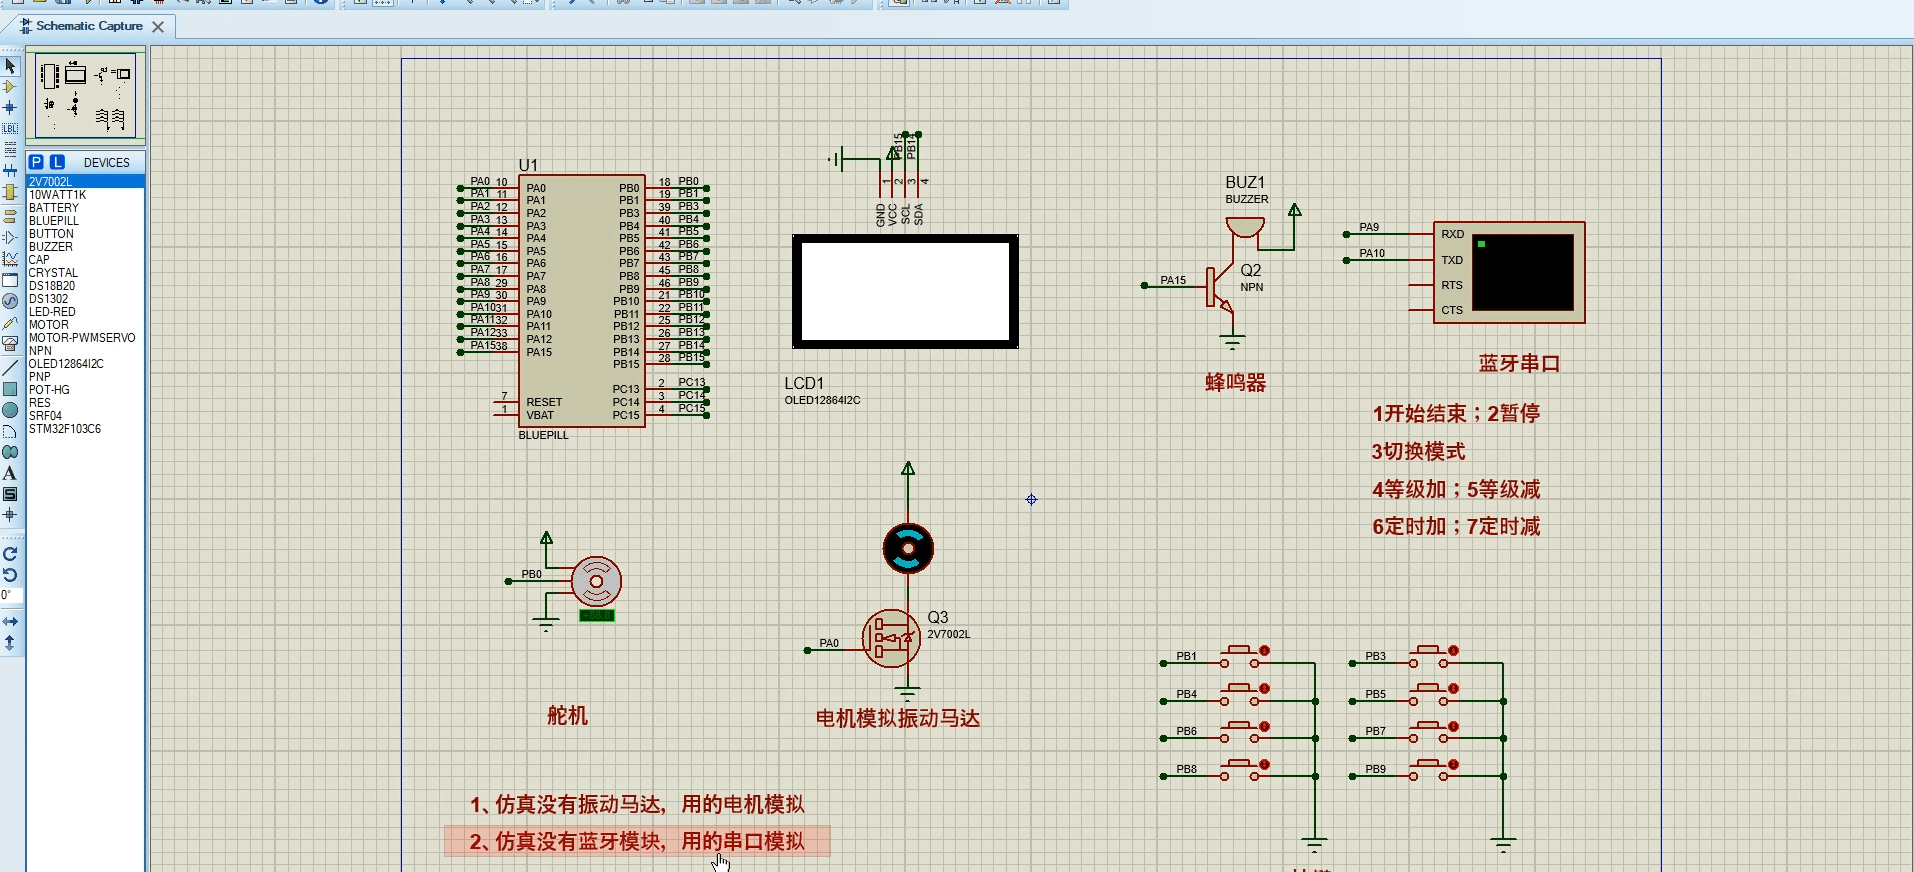1914x872 pixels.
Task: Select the 2D Graphics Box tool
Action: coord(10,389)
